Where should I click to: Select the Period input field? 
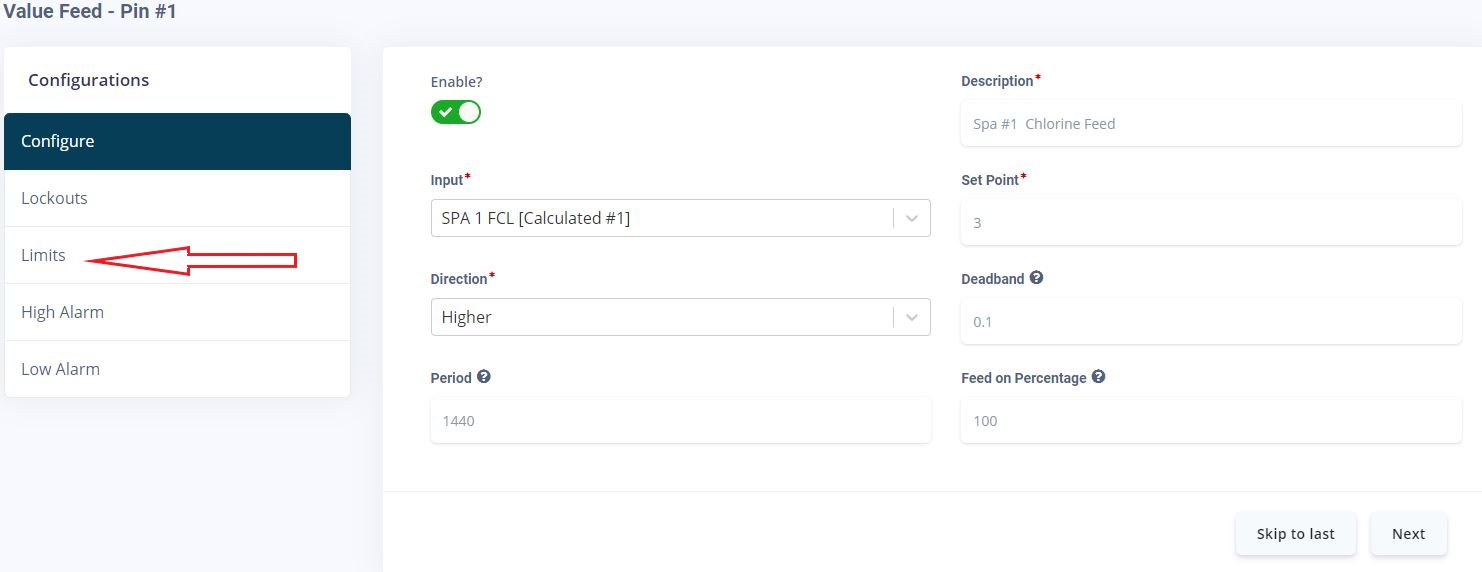pos(680,421)
